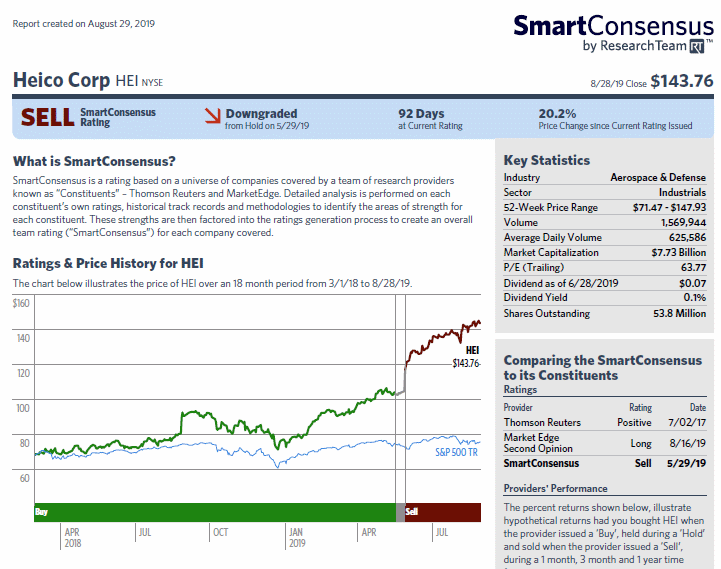Click the 'OCT' x-axis marker
Image resolution: width=721 pixels, height=569 pixels.
tap(220, 532)
